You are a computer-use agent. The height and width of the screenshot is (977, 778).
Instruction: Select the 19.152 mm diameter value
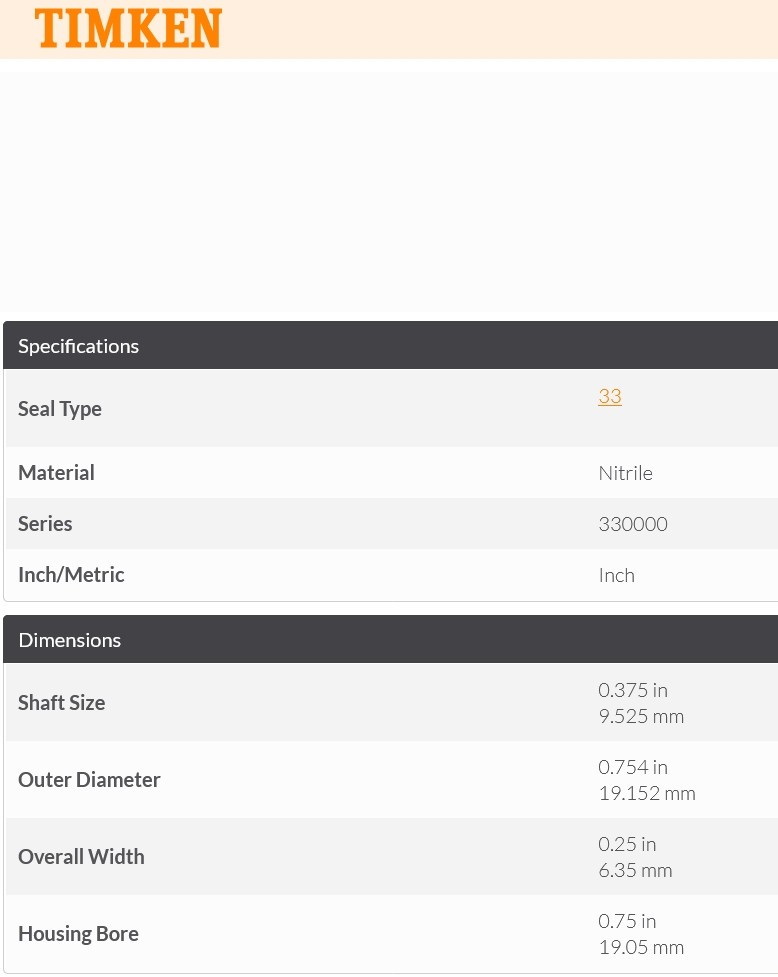(x=647, y=794)
